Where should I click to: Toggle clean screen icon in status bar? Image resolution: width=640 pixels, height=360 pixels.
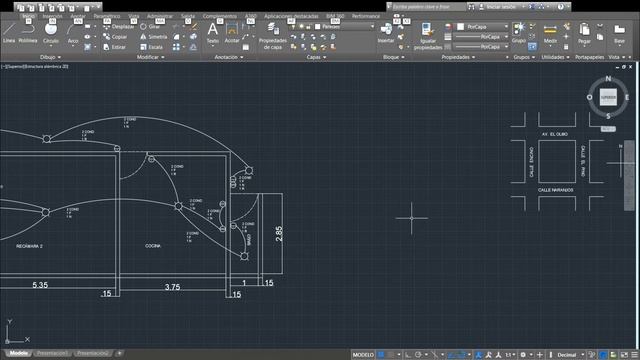coord(624,355)
